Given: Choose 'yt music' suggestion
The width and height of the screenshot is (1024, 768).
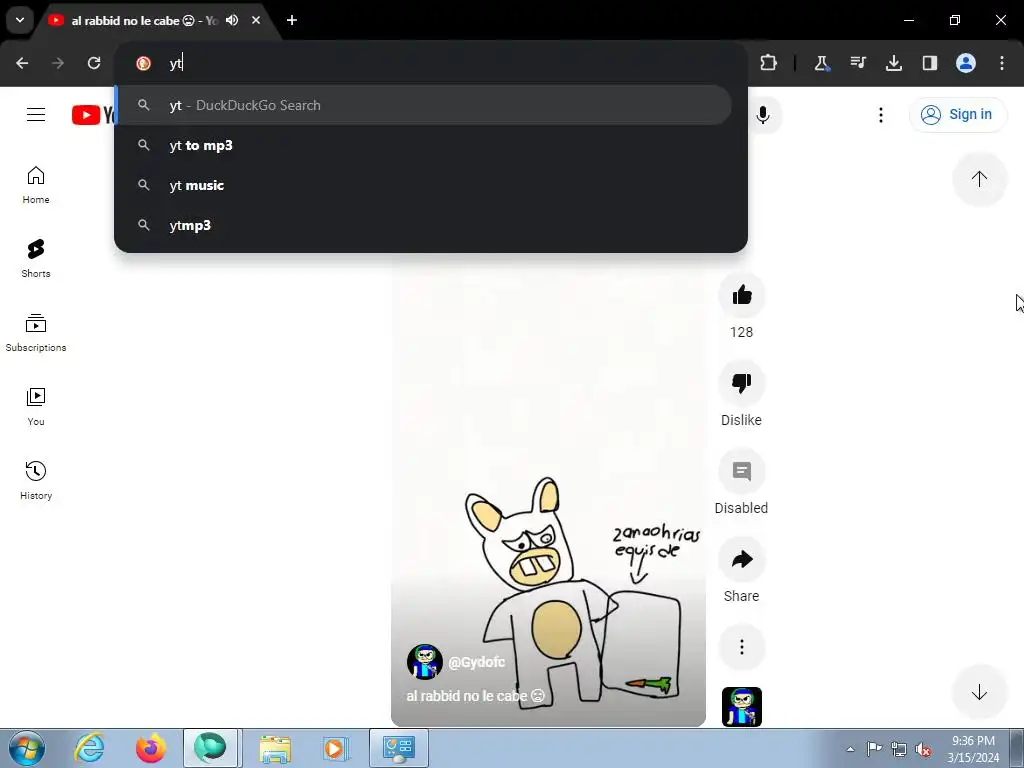Looking at the screenshot, I should 423,185.
